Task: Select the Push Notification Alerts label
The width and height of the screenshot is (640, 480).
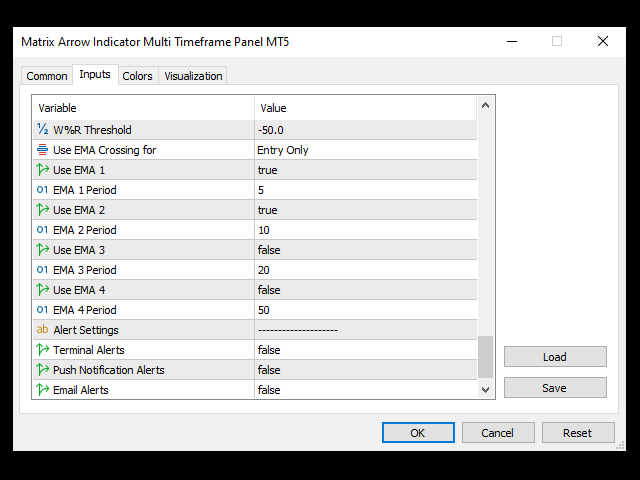Action: click(109, 370)
